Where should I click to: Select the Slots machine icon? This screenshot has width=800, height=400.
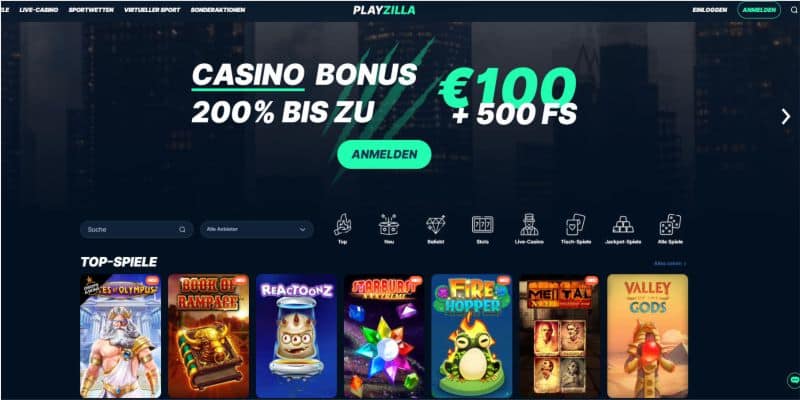tap(482, 224)
